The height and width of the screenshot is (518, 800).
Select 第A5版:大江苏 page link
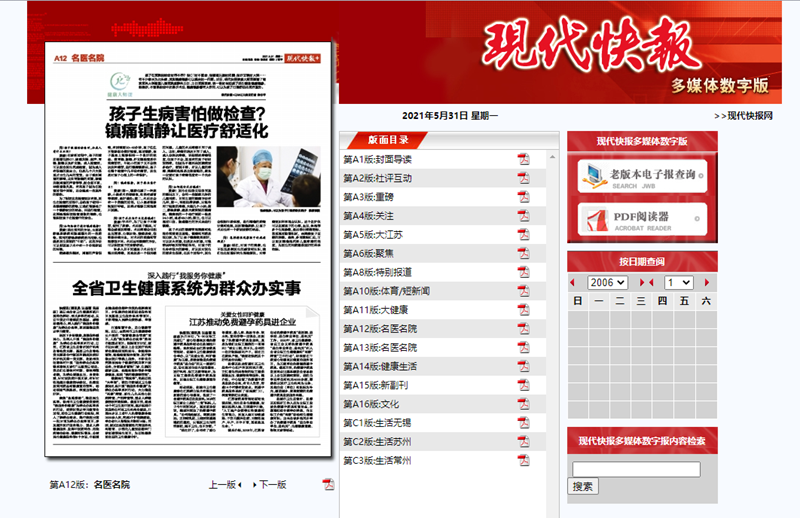click(x=373, y=235)
